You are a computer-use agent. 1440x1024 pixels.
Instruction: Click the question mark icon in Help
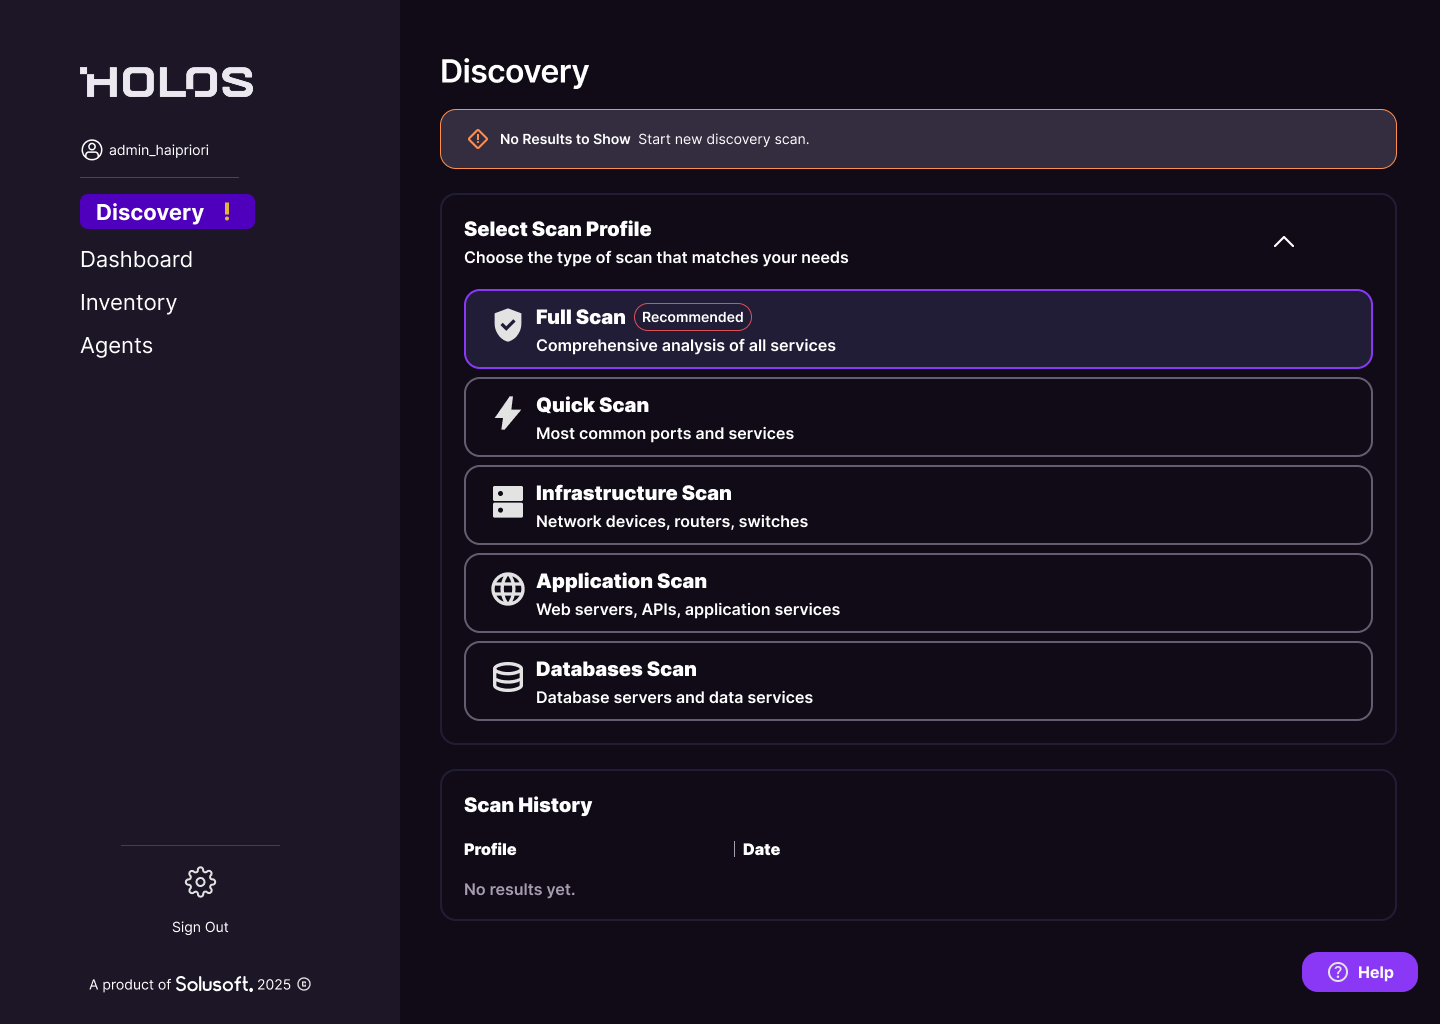coord(1338,972)
